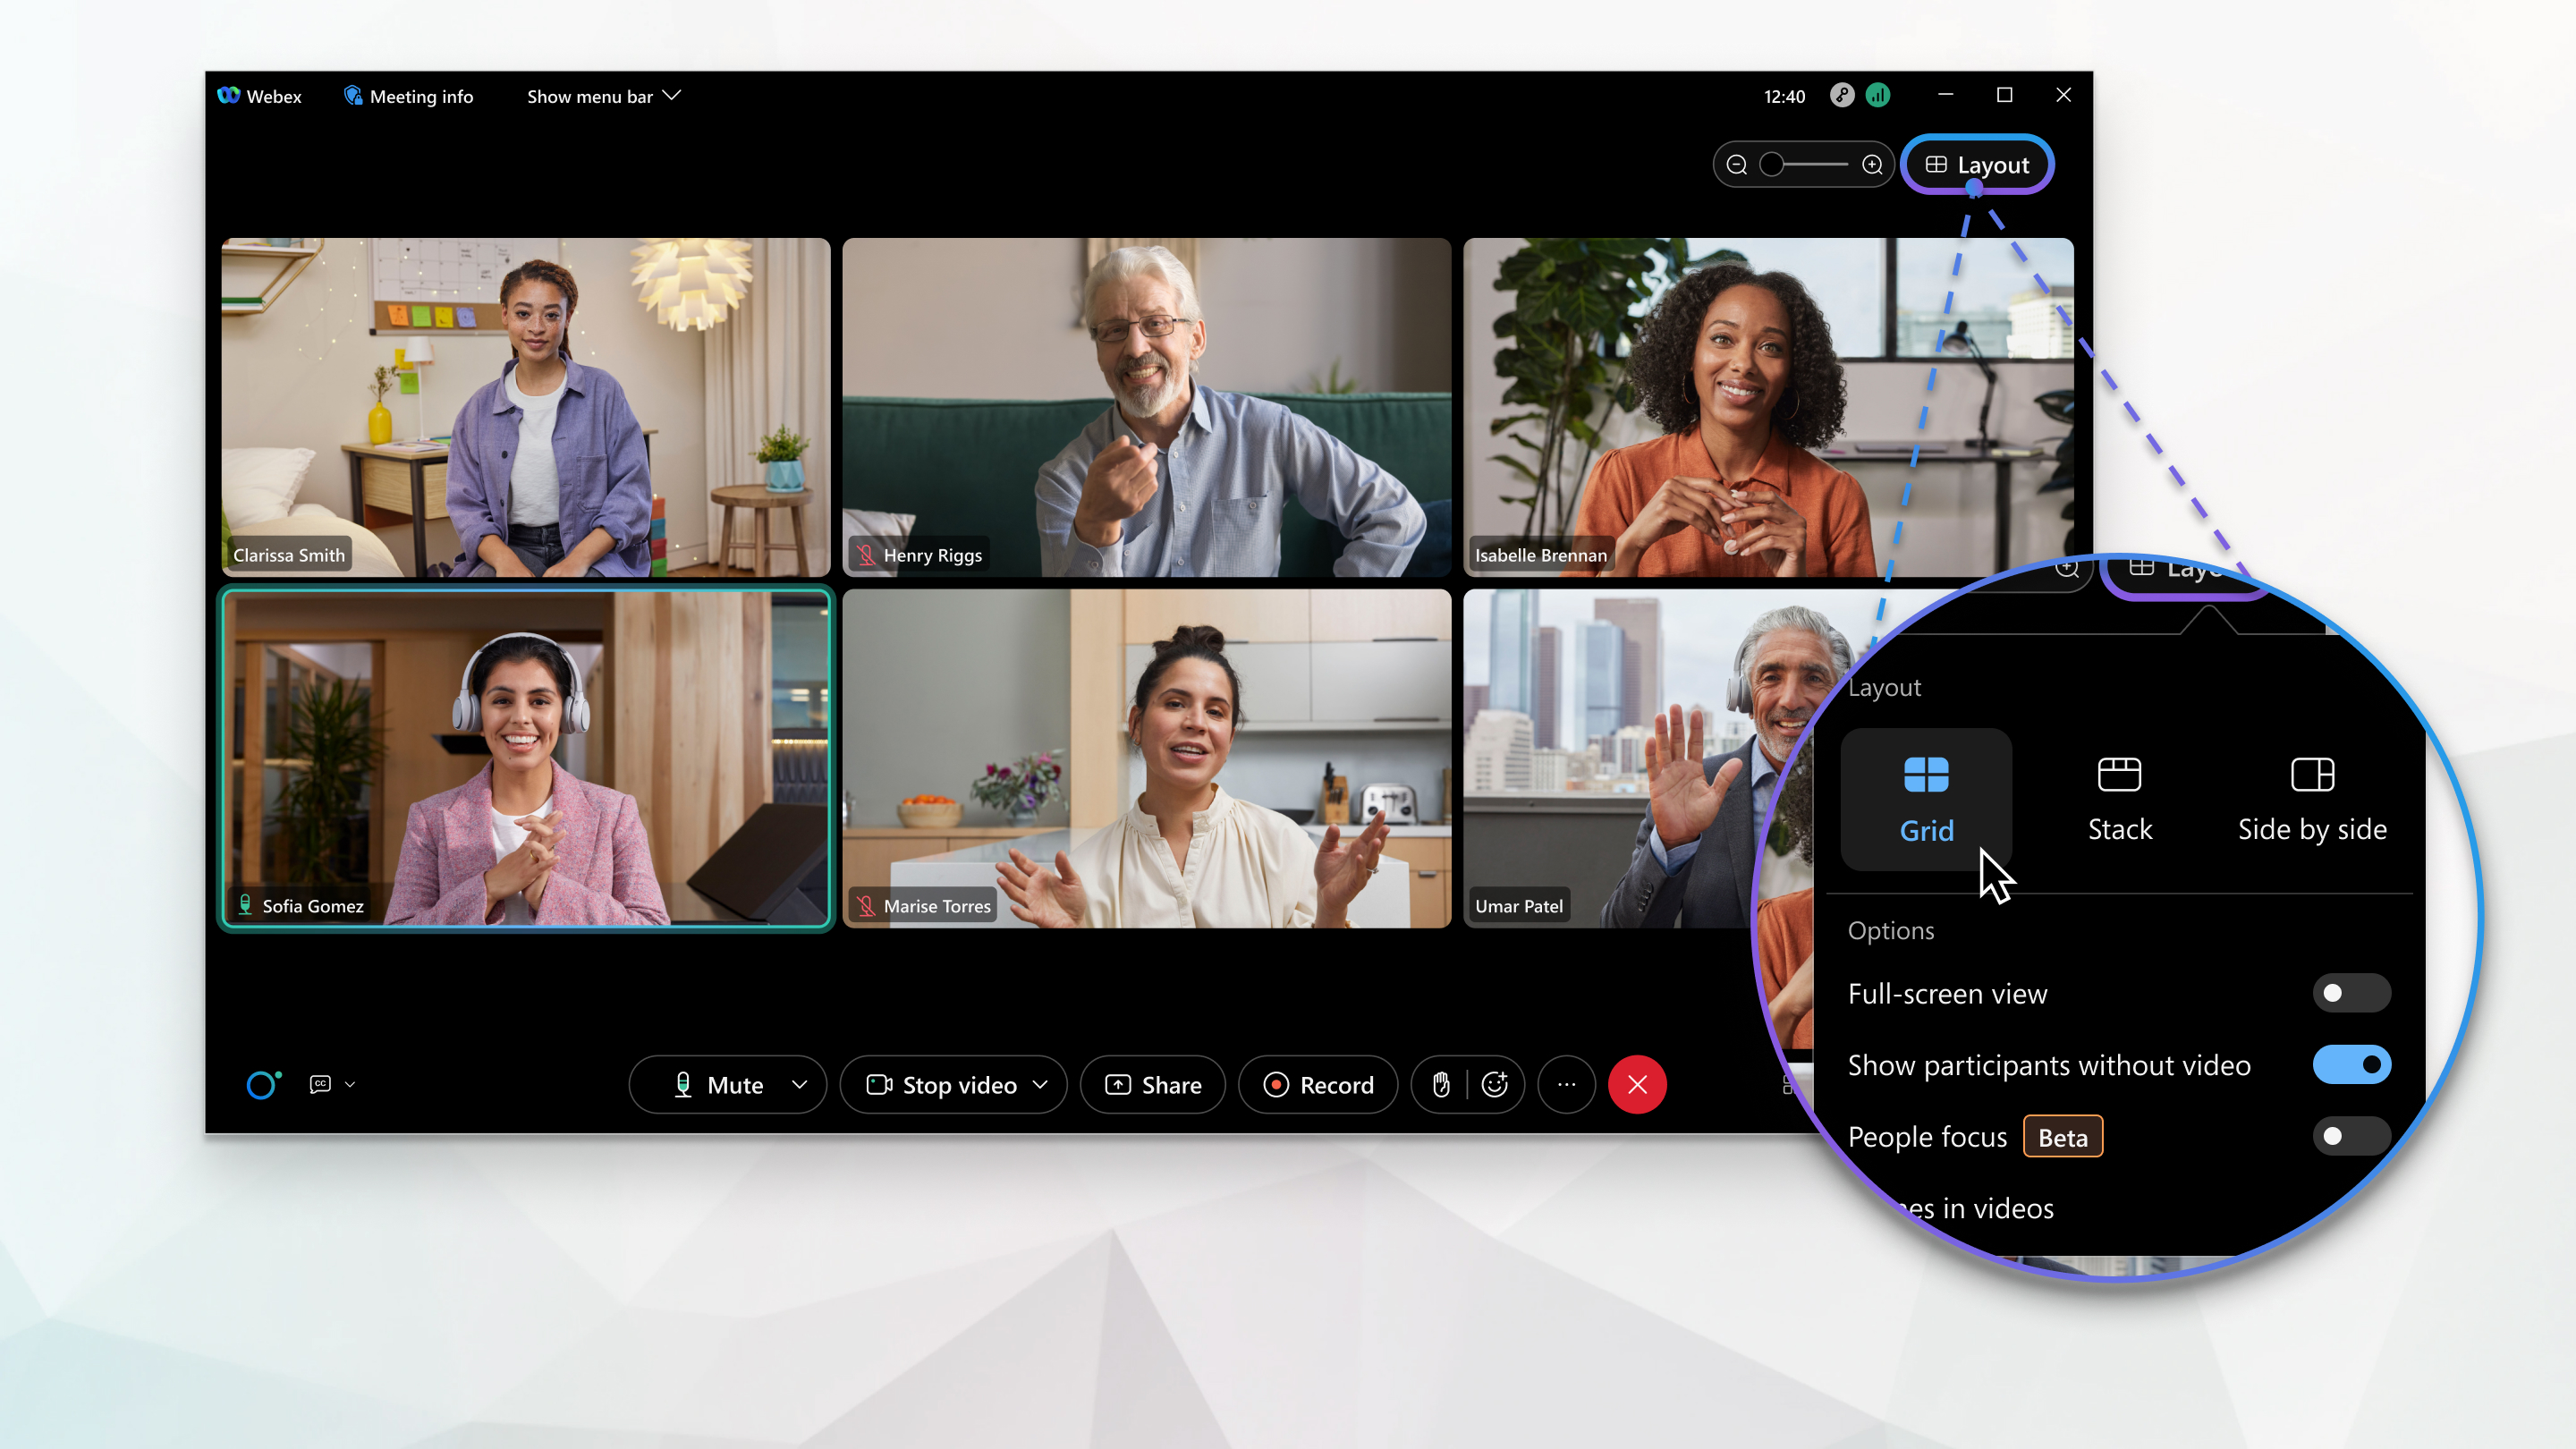Select the Stack layout view
This screenshot has height=1449, width=2576.
[x=2118, y=796]
